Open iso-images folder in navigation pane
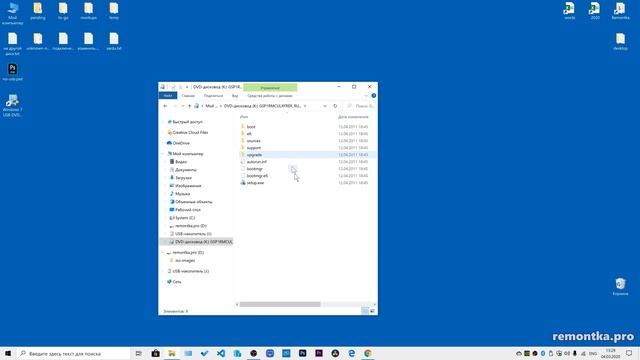 [x=182, y=260]
